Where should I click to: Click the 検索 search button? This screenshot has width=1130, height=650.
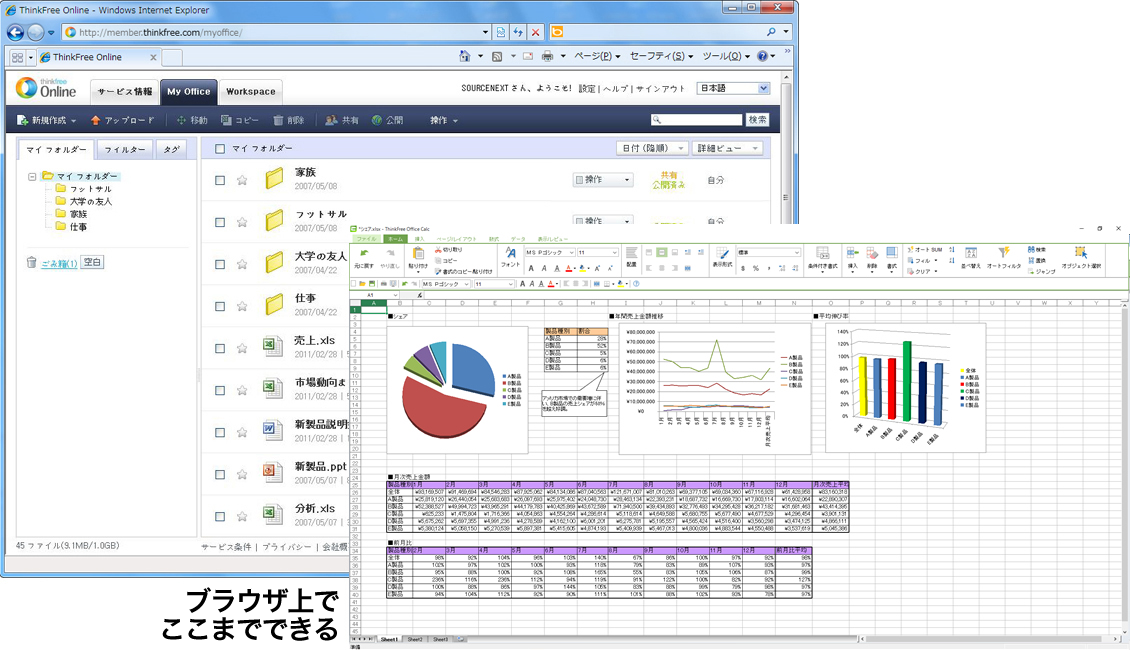pyautogui.click(x=757, y=120)
